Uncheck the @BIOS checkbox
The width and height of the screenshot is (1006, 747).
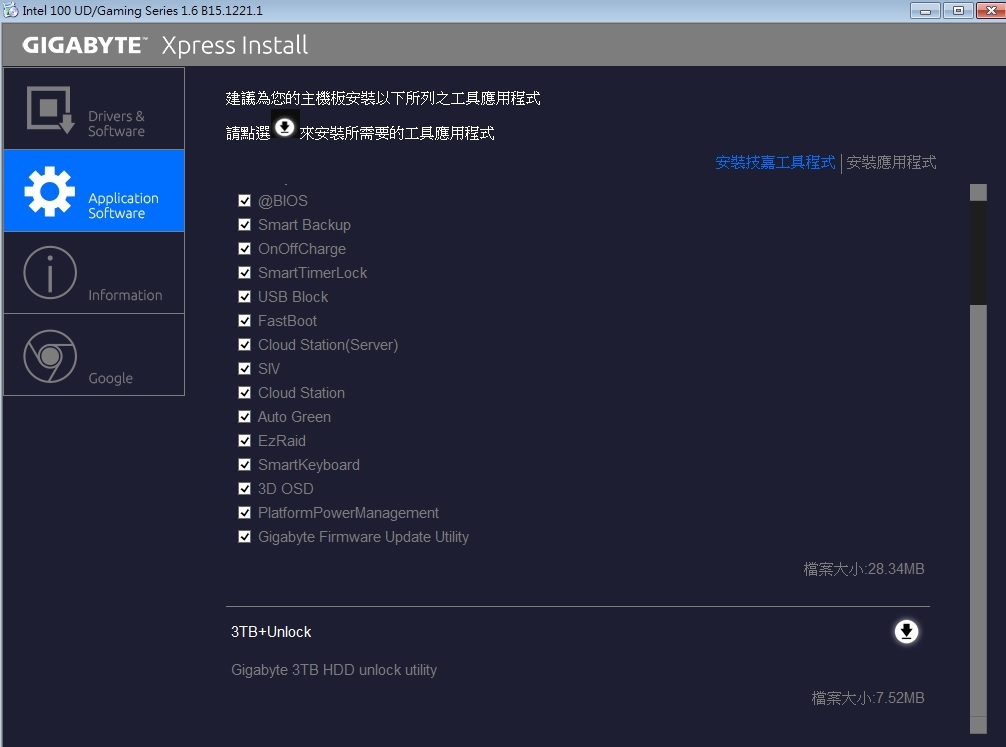[244, 201]
